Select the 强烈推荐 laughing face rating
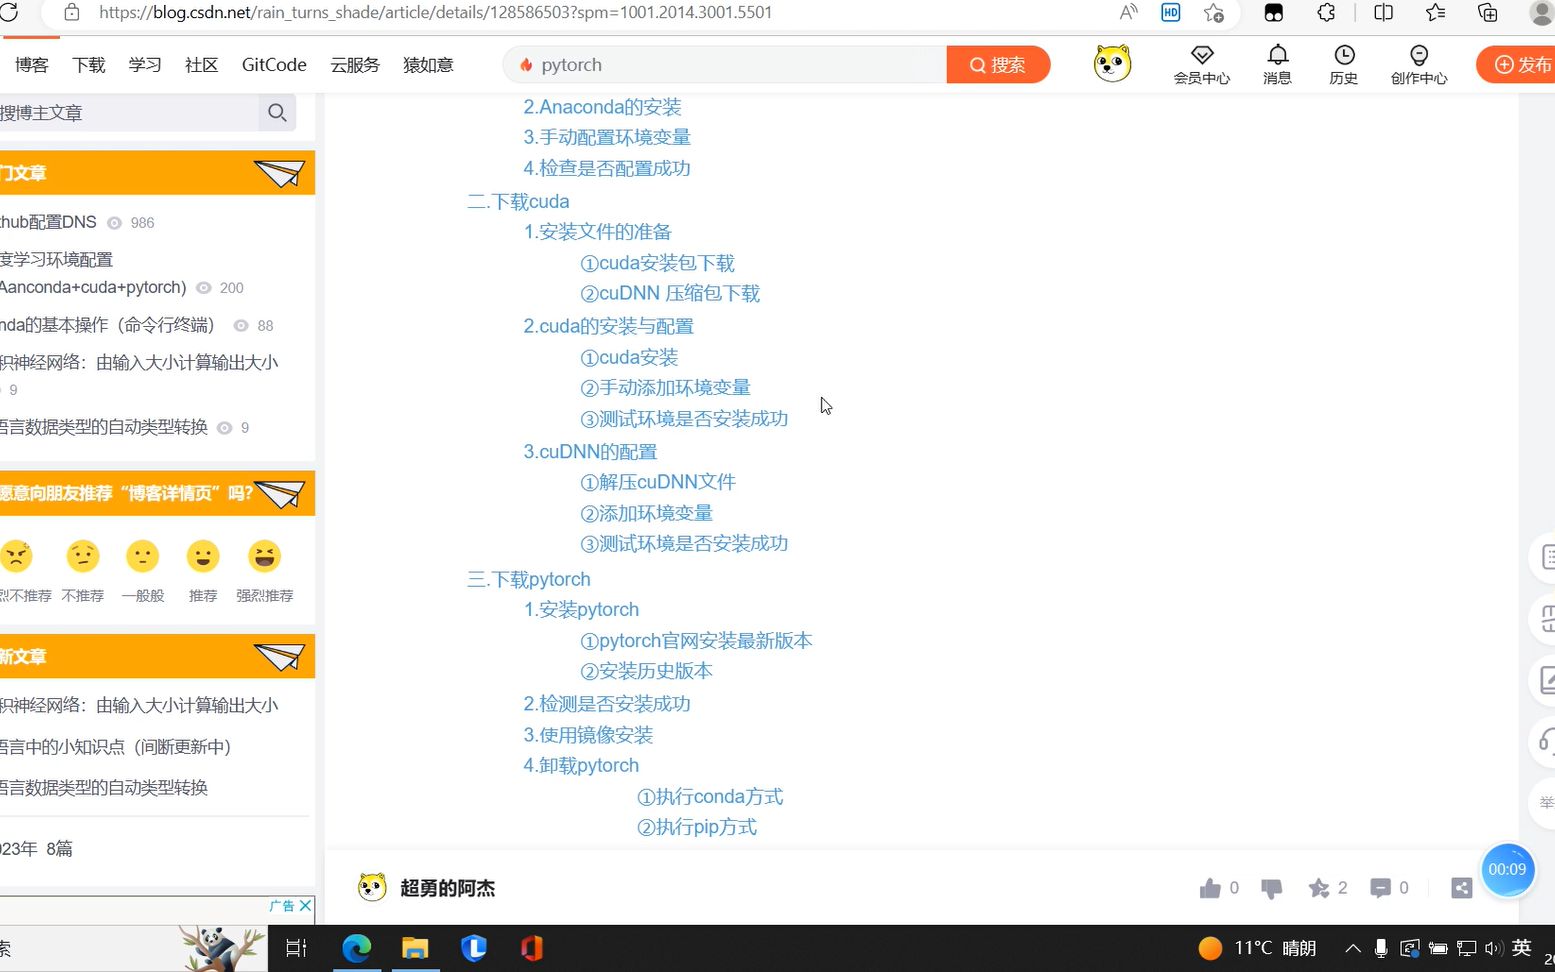Viewport: 1555px width, 972px height. pos(265,556)
